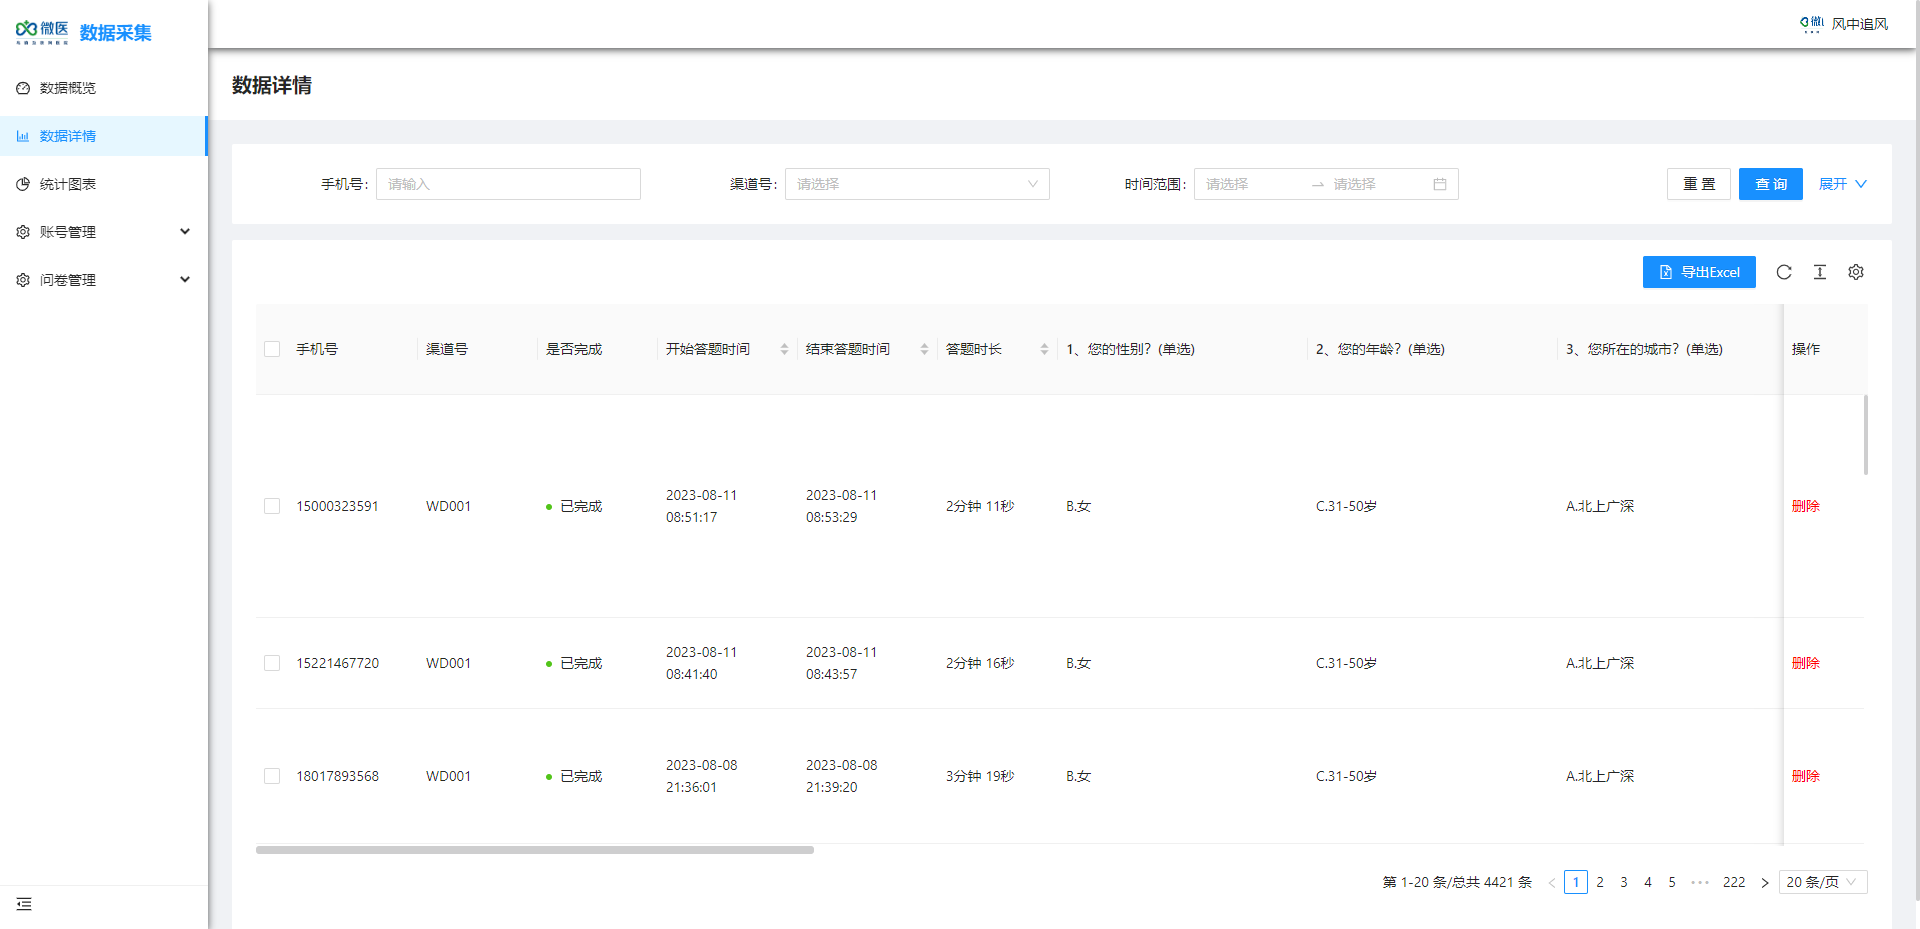Click the 导出Excel button
Screen dimensions: 1920x929
[x=1699, y=272]
